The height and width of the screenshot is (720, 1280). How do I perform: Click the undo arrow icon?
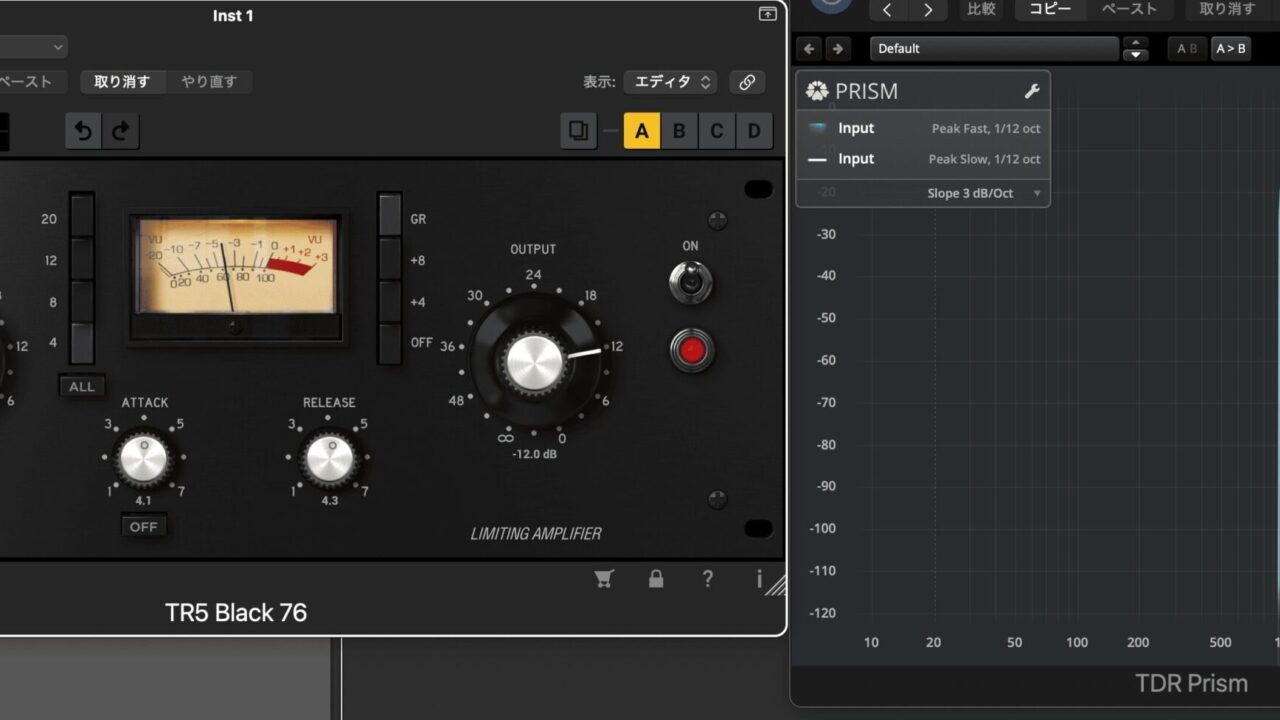(84, 131)
